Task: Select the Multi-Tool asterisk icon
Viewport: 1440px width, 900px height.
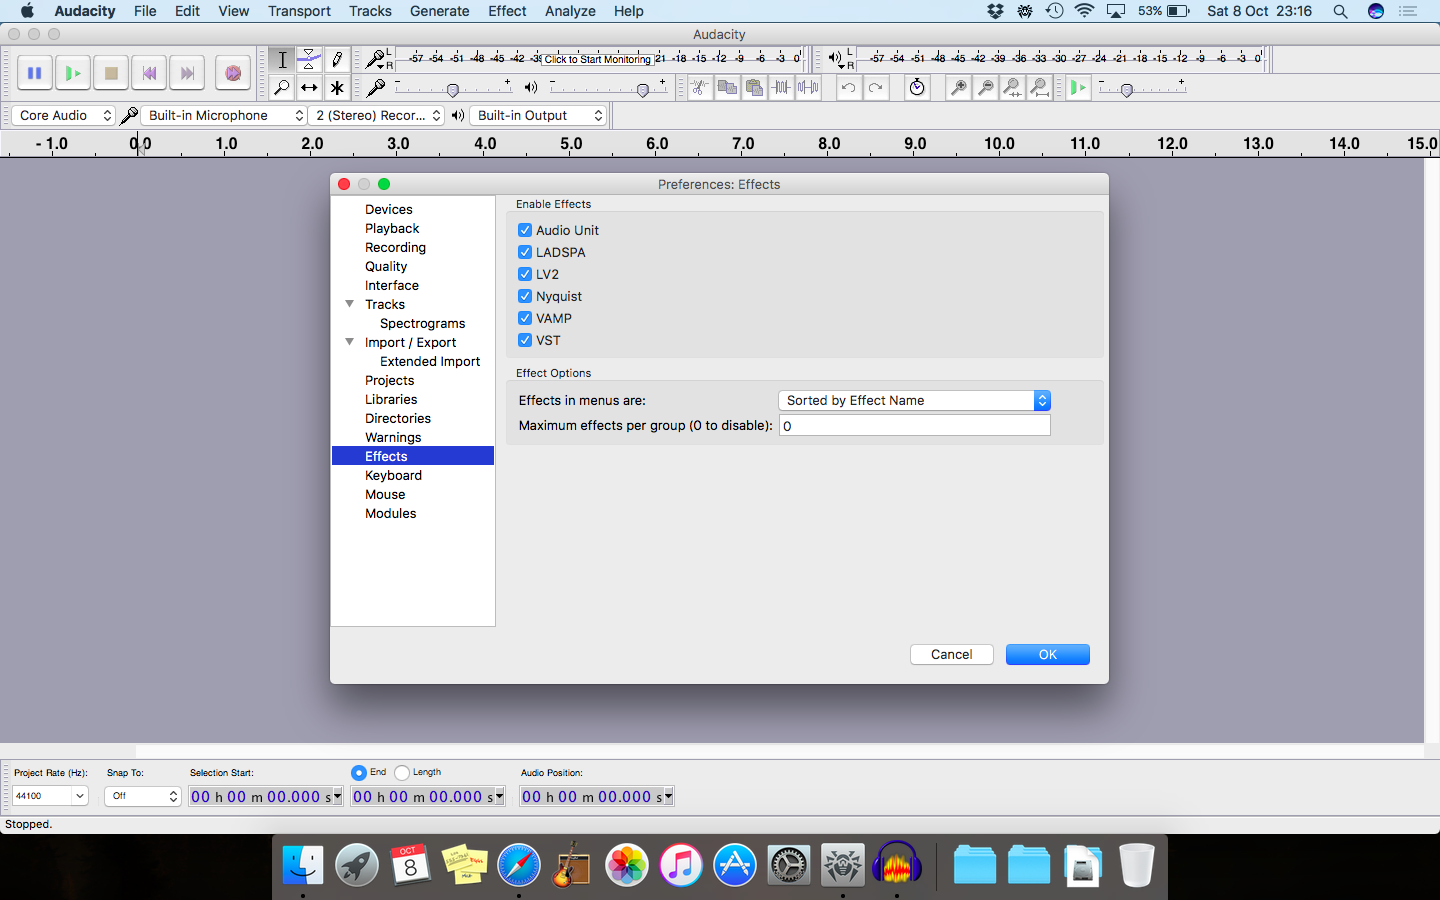Action: pos(337,88)
